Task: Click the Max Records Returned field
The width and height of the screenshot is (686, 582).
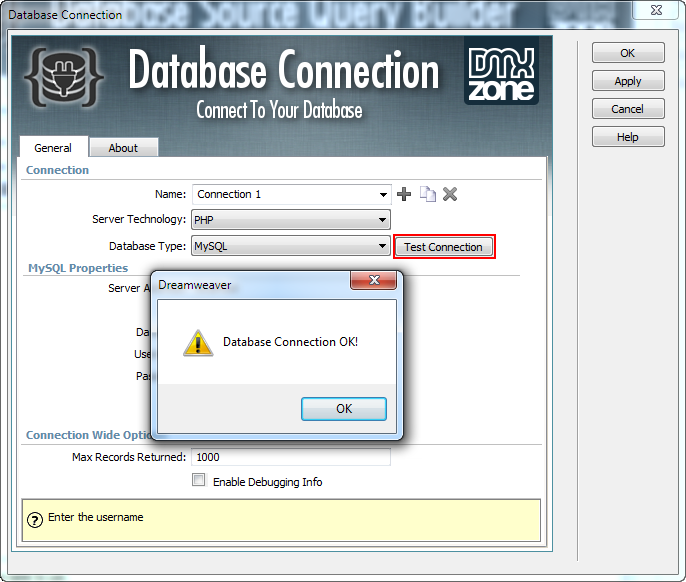Action: (291, 457)
